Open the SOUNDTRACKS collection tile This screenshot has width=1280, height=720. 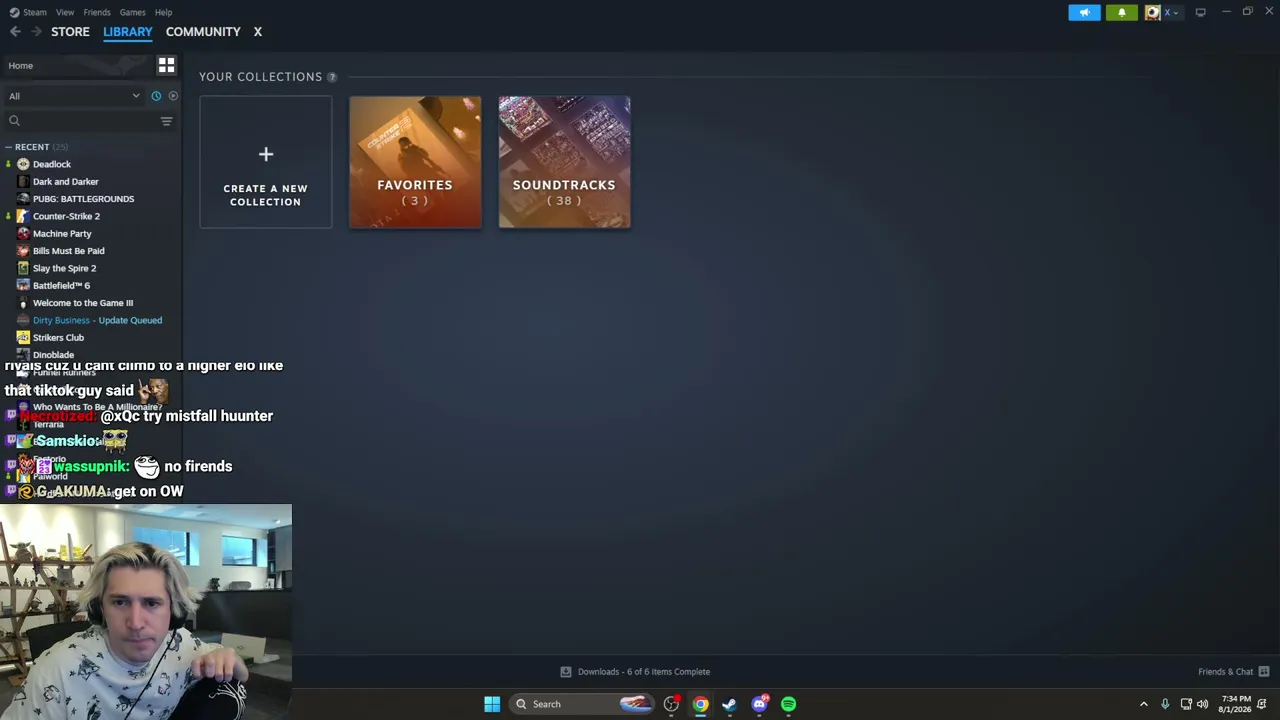564,162
